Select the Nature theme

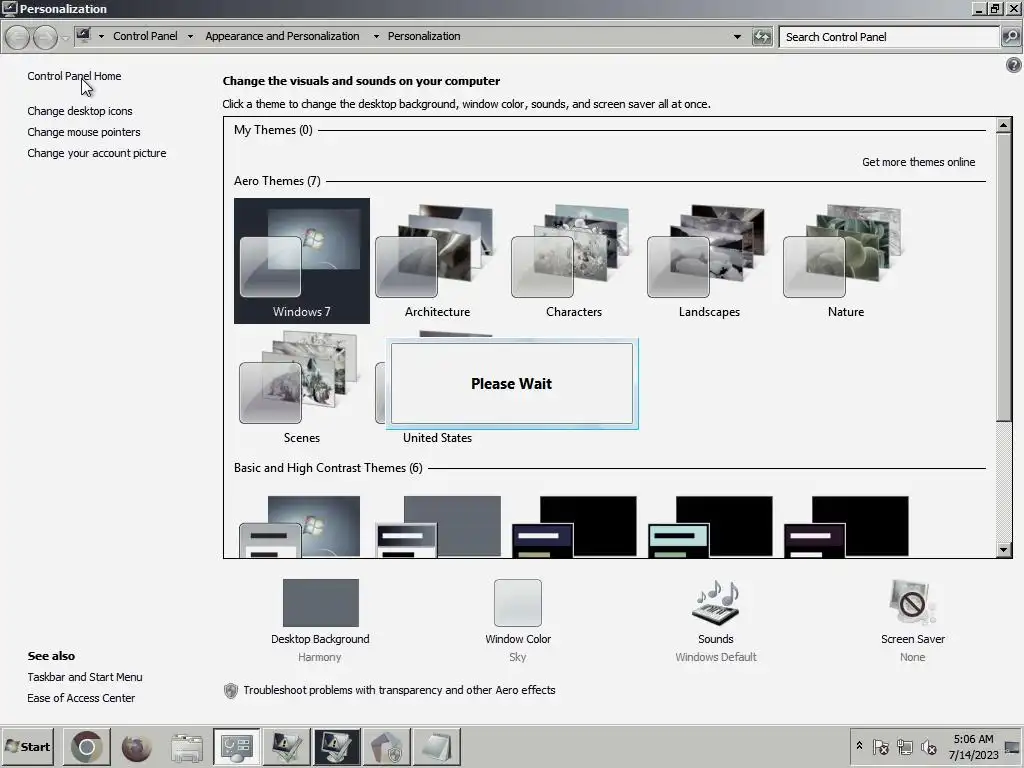click(x=846, y=261)
